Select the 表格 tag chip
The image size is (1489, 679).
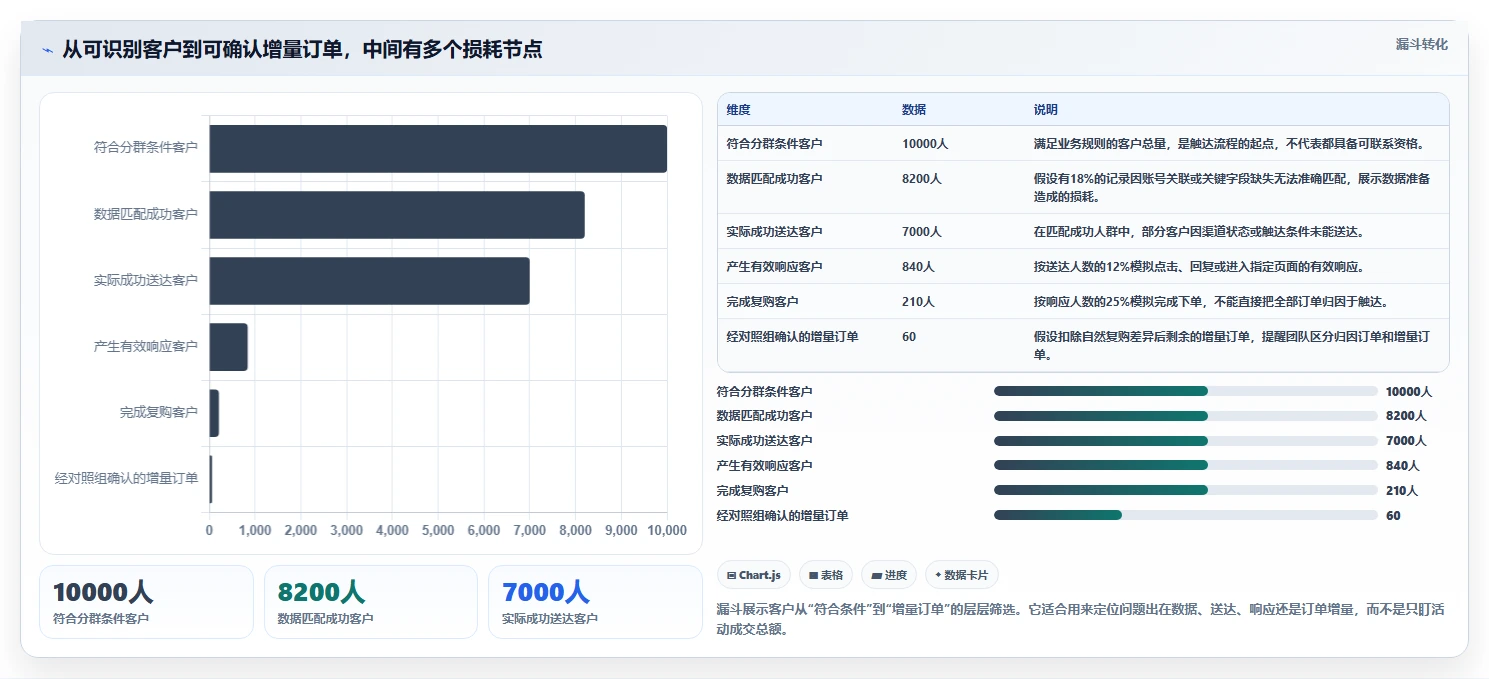(826, 575)
